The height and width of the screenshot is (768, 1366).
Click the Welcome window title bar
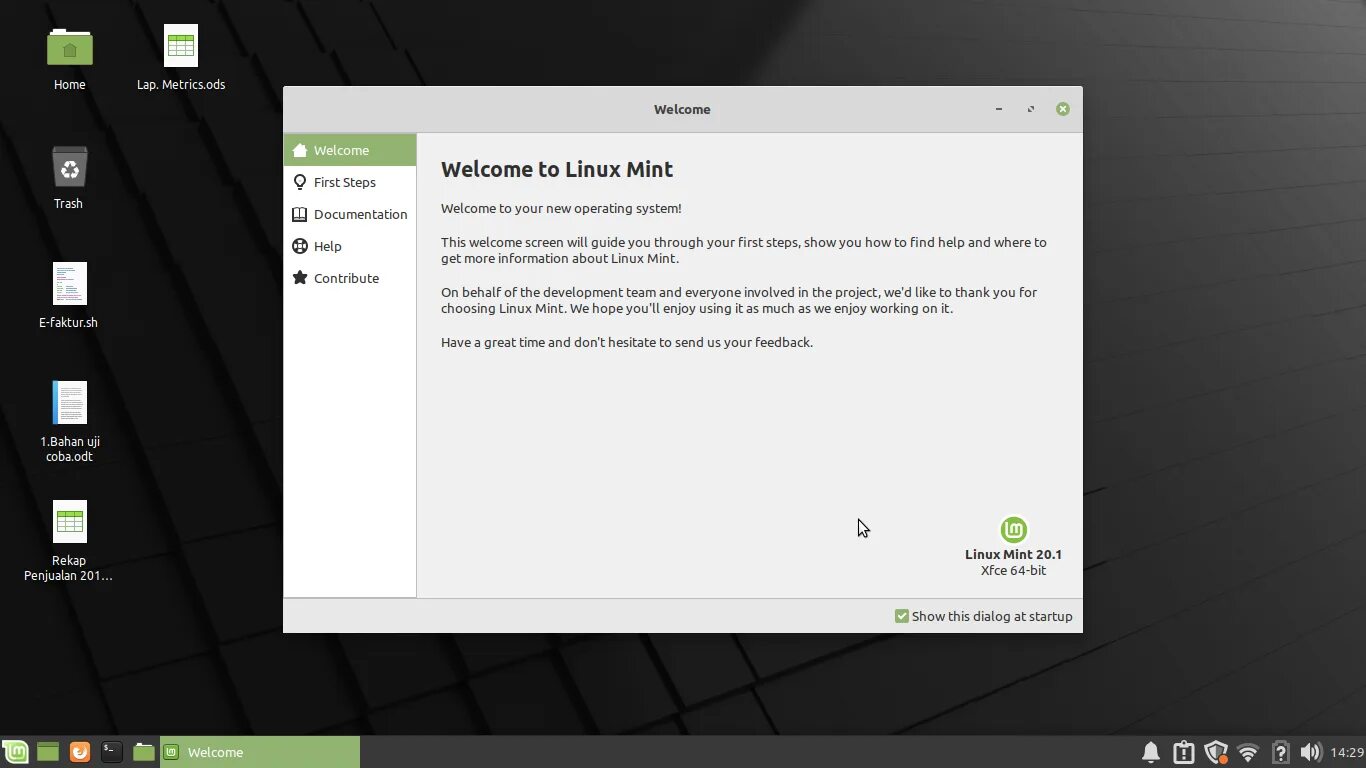[682, 109]
